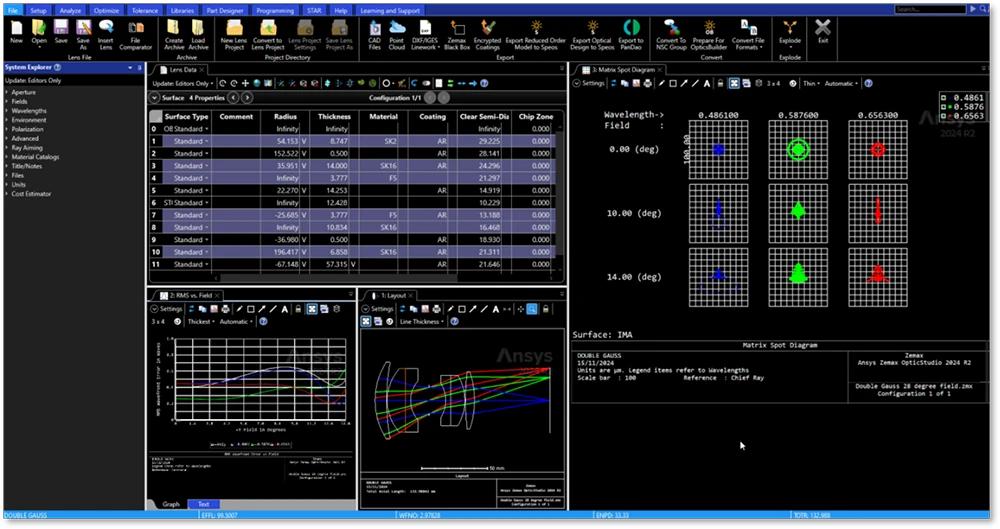
Task: Open the Optimize ribbon tab
Action: pyautogui.click(x=106, y=10)
